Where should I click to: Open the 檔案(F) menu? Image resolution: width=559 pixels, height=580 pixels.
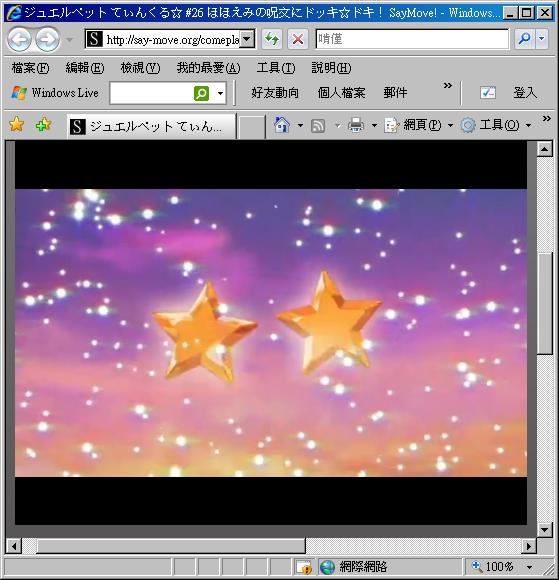(30, 68)
